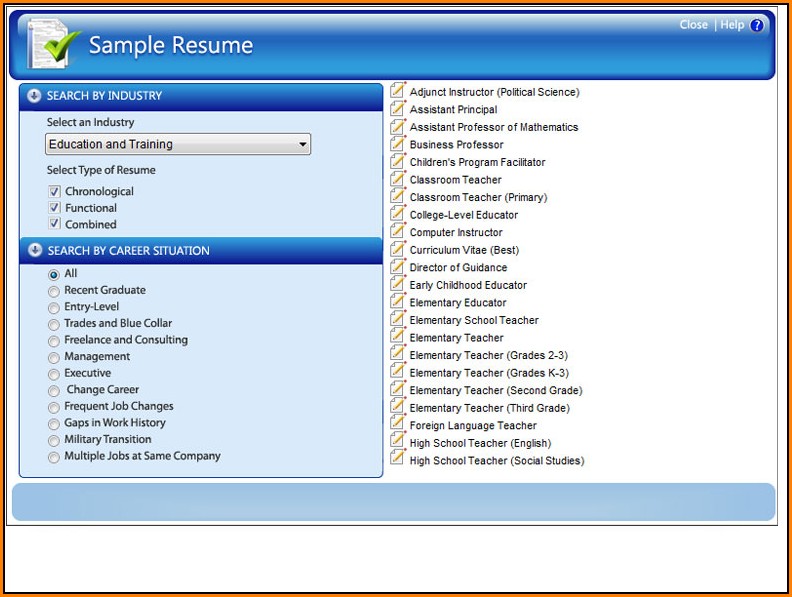792x597 pixels.
Task: Click the document icon beside Computer Instructor
Action: (397, 232)
